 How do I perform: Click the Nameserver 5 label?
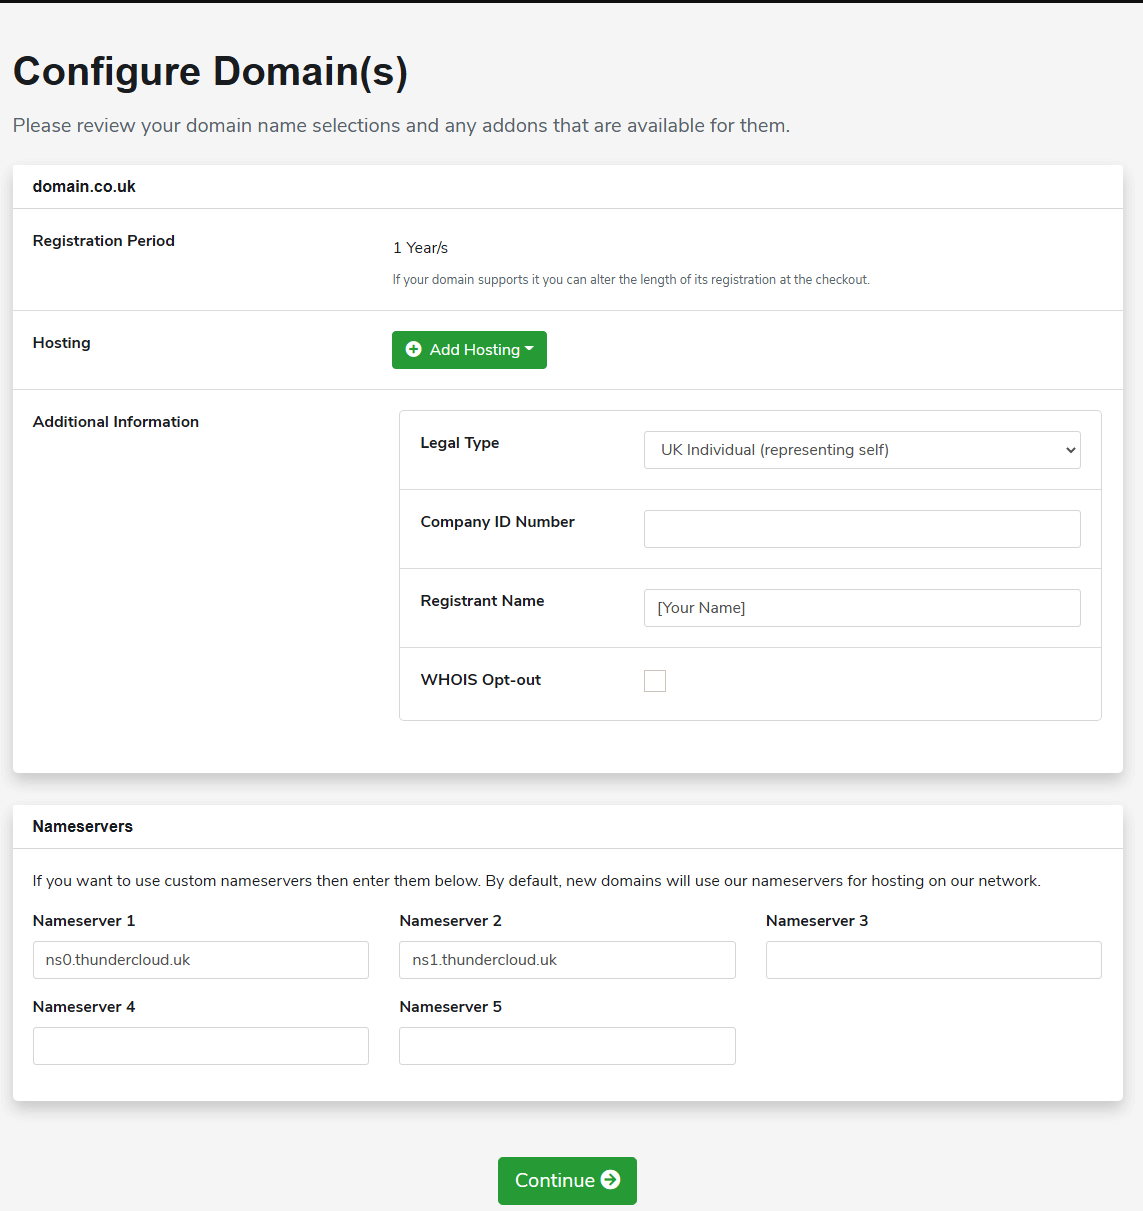[x=451, y=1007]
